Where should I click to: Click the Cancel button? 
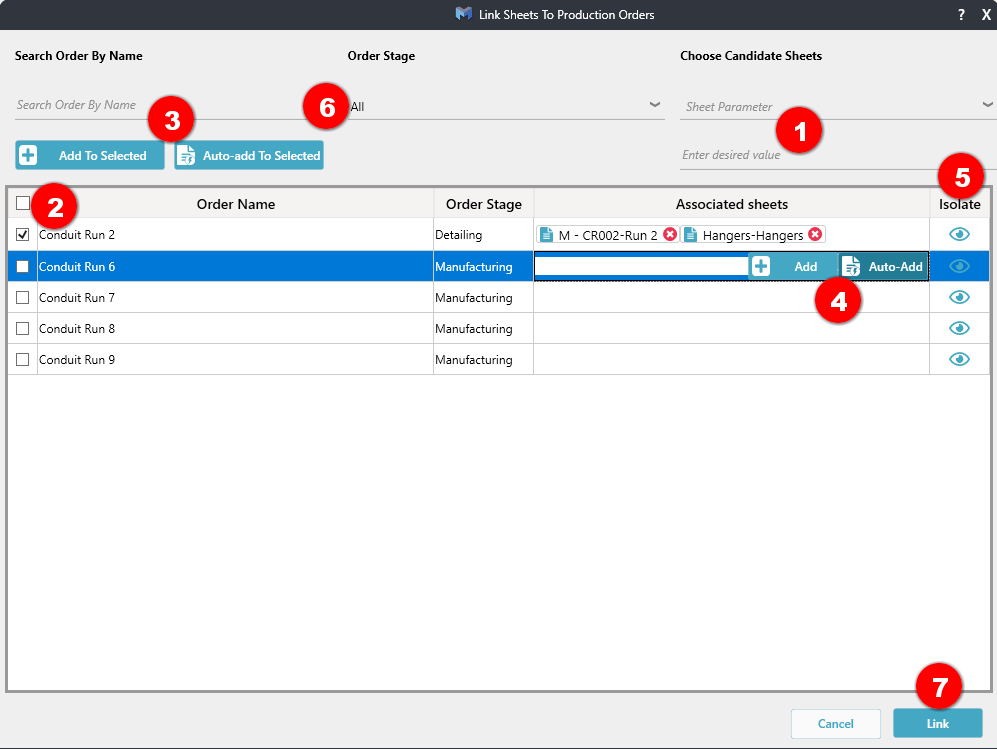click(835, 724)
